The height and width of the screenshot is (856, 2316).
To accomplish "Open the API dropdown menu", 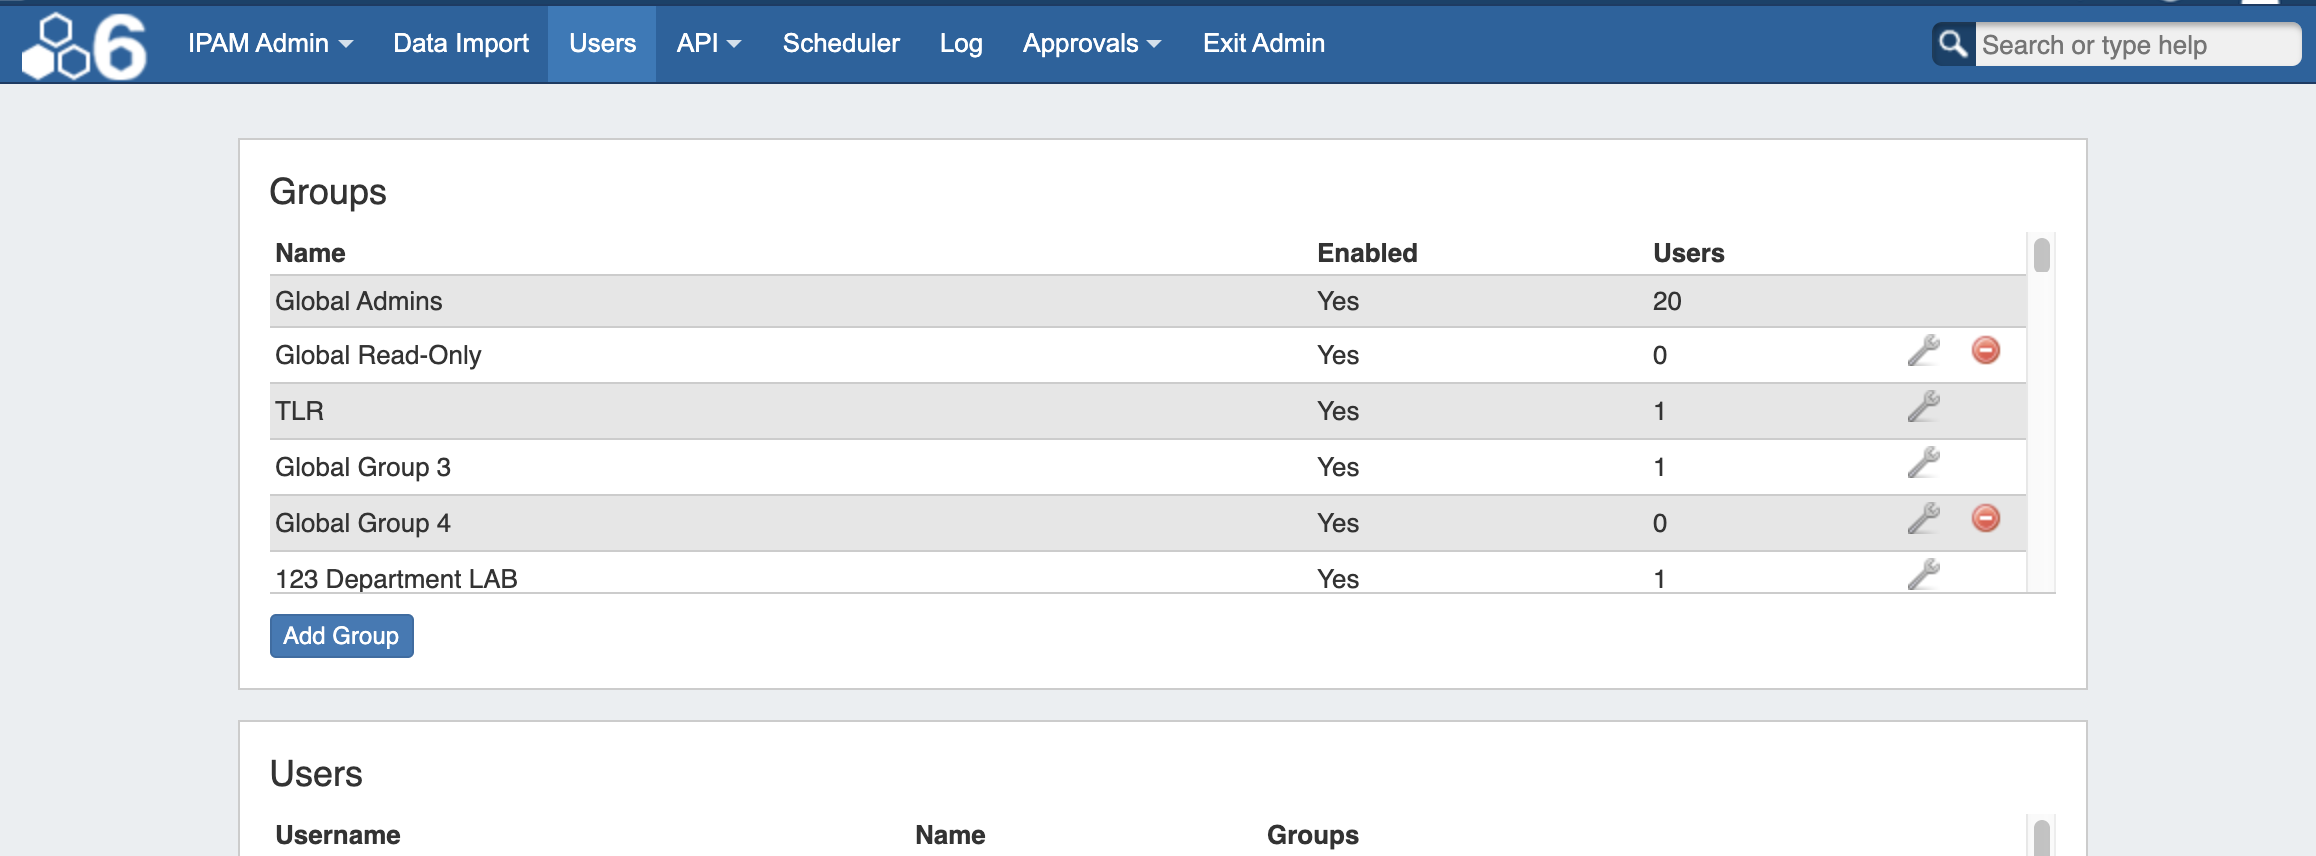I will [708, 43].
